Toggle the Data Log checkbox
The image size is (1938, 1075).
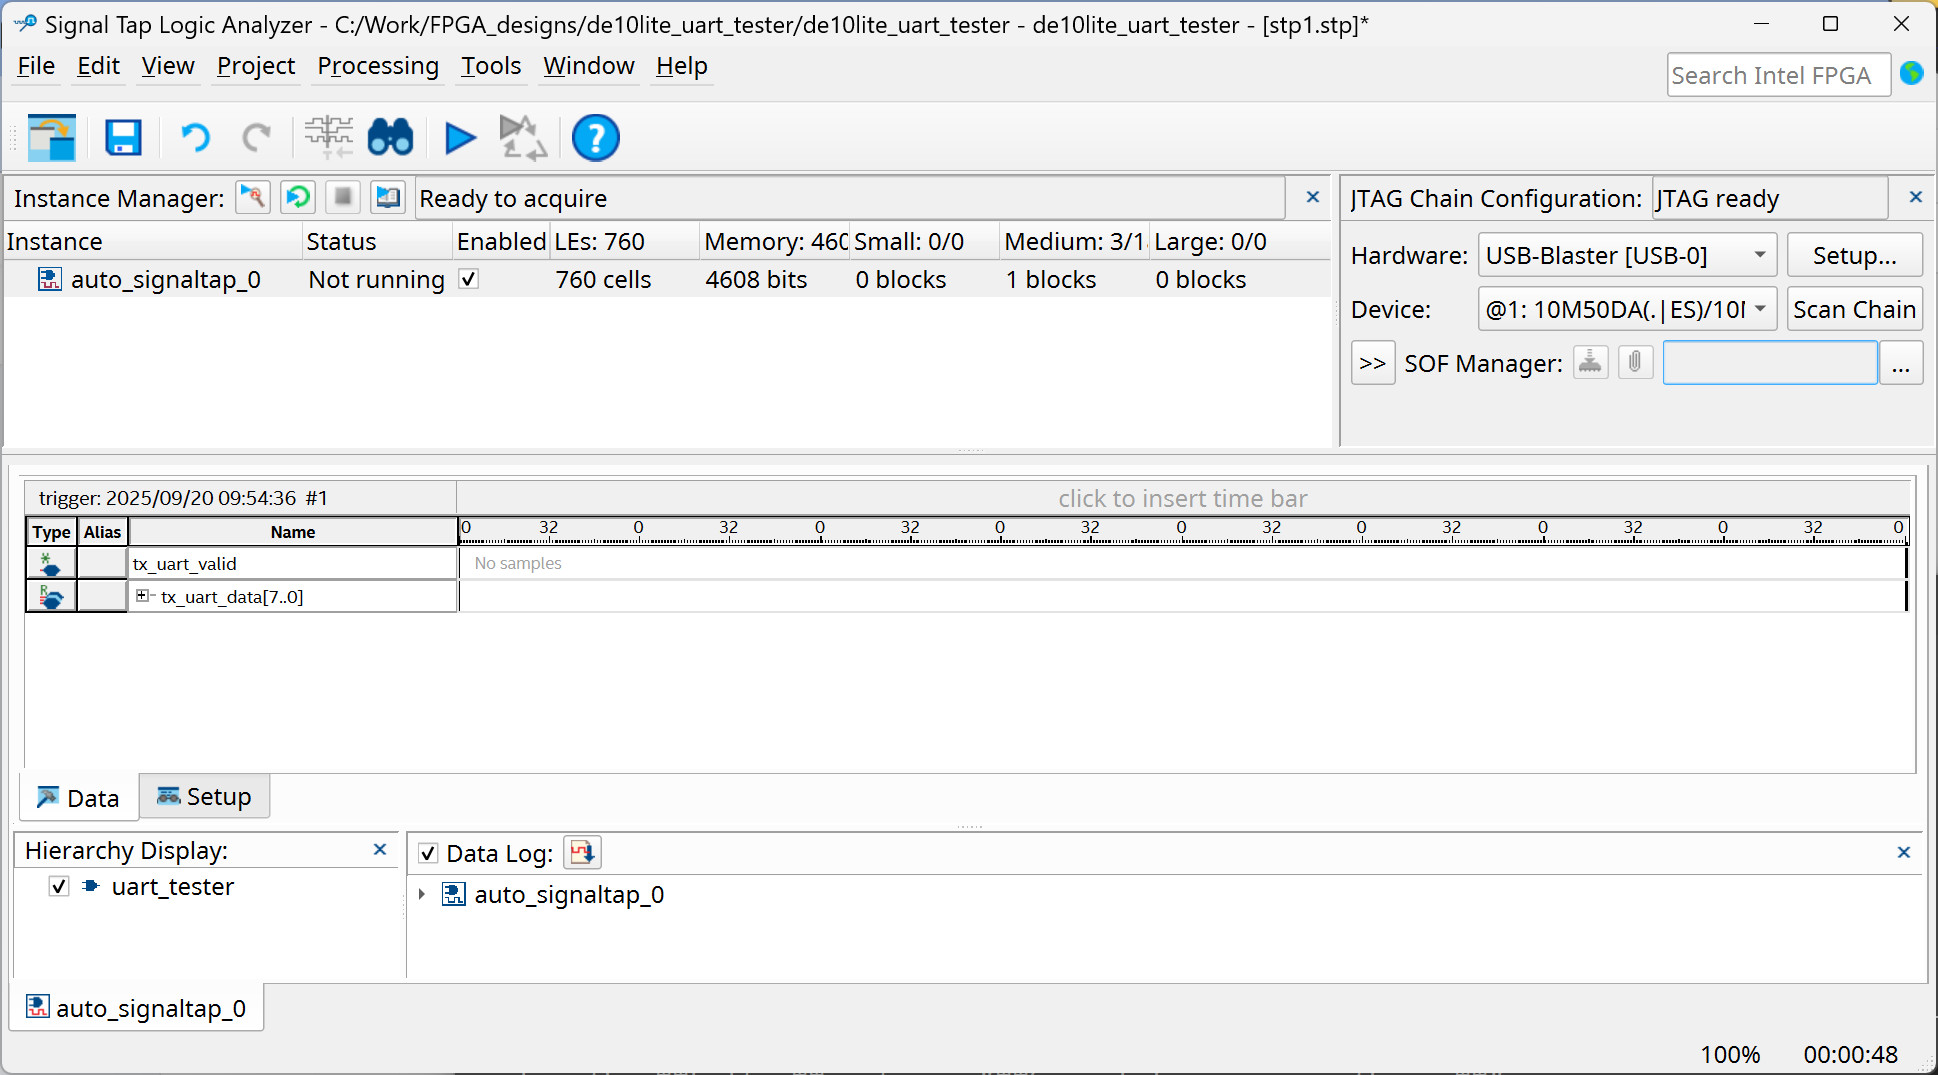[x=428, y=853]
